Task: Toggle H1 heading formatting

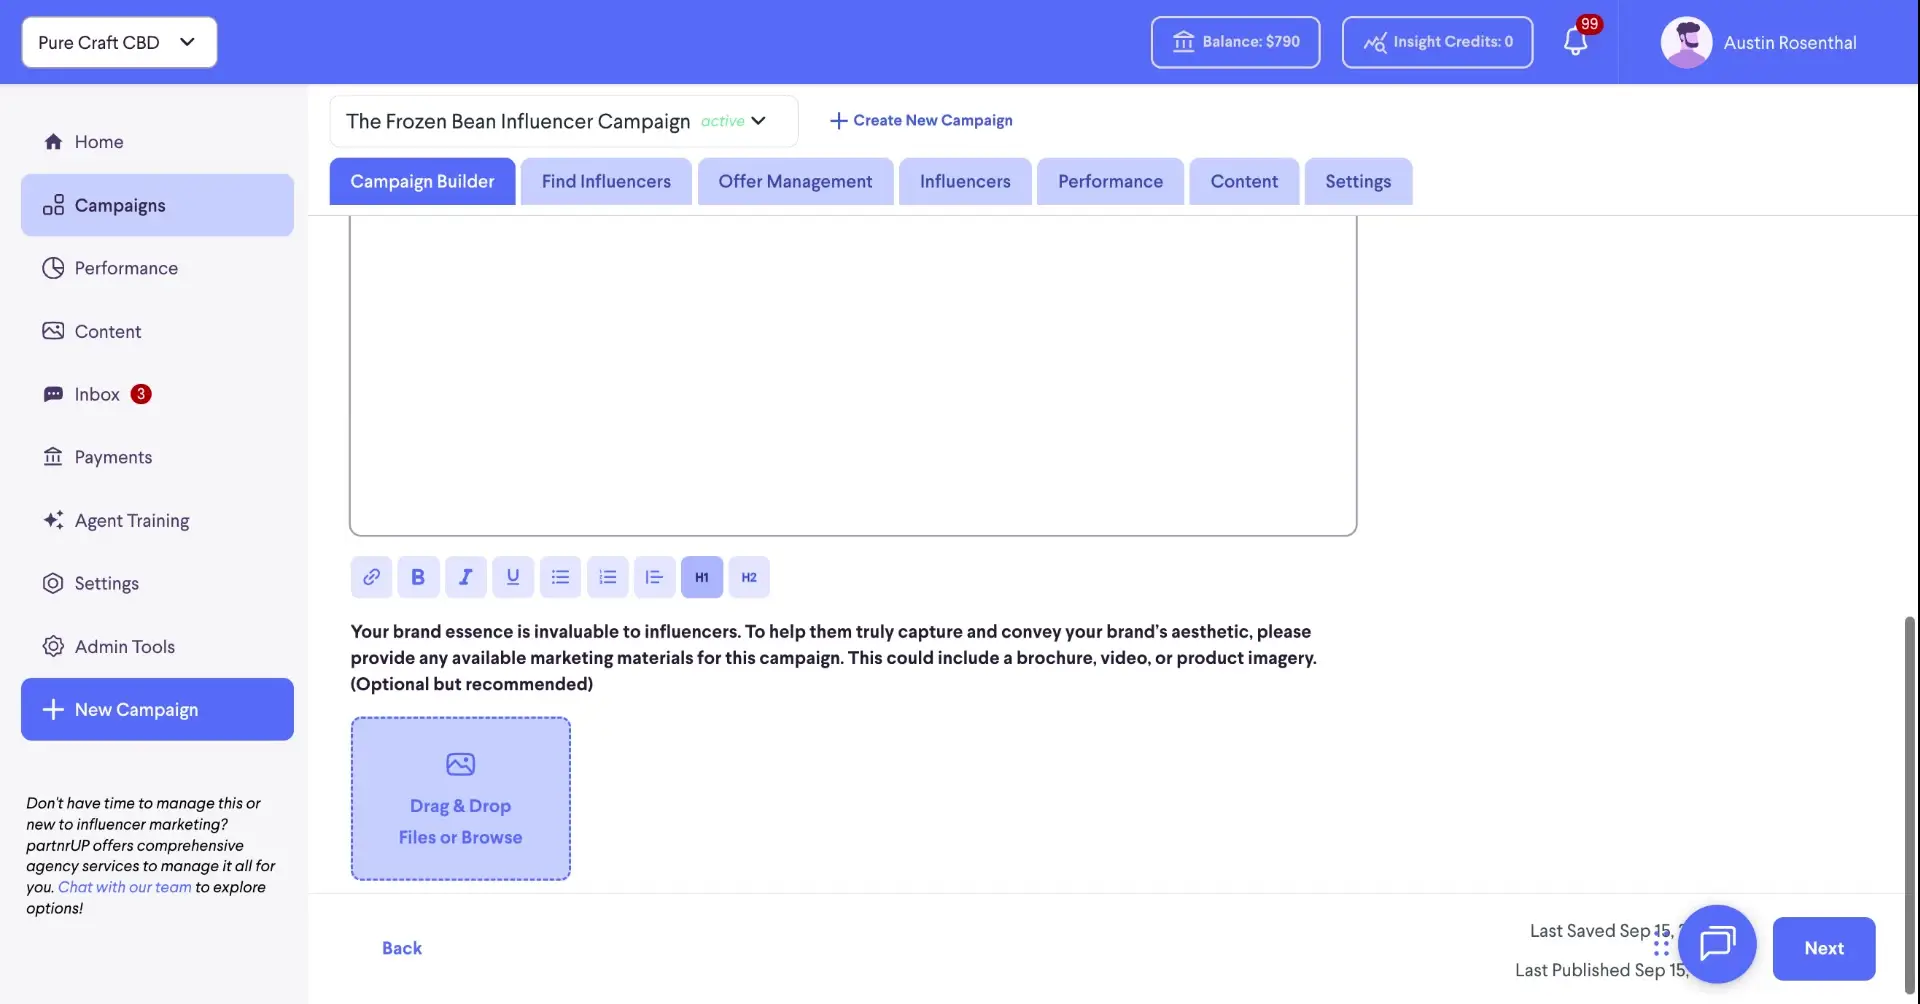Action: pyautogui.click(x=701, y=577)
